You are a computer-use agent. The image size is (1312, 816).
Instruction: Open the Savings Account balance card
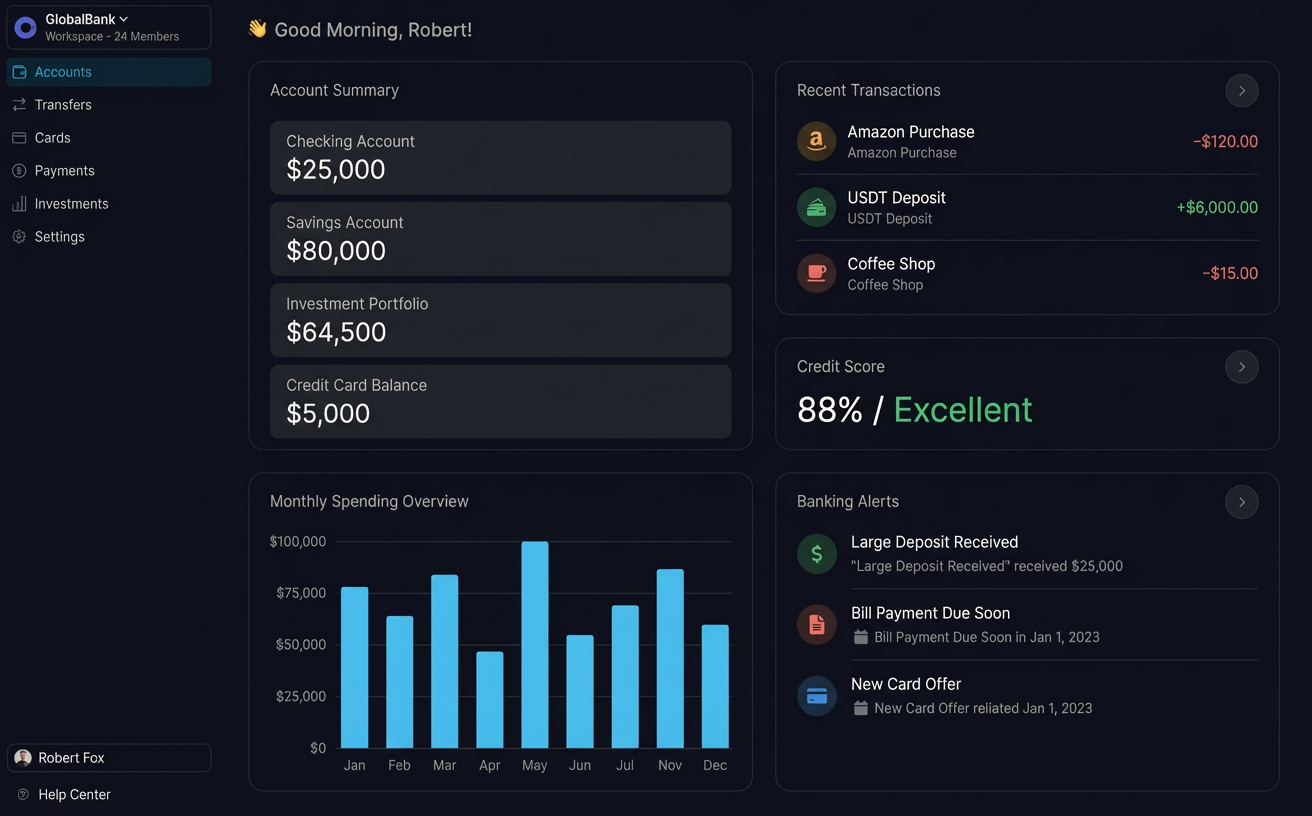(x=500, y=239)
